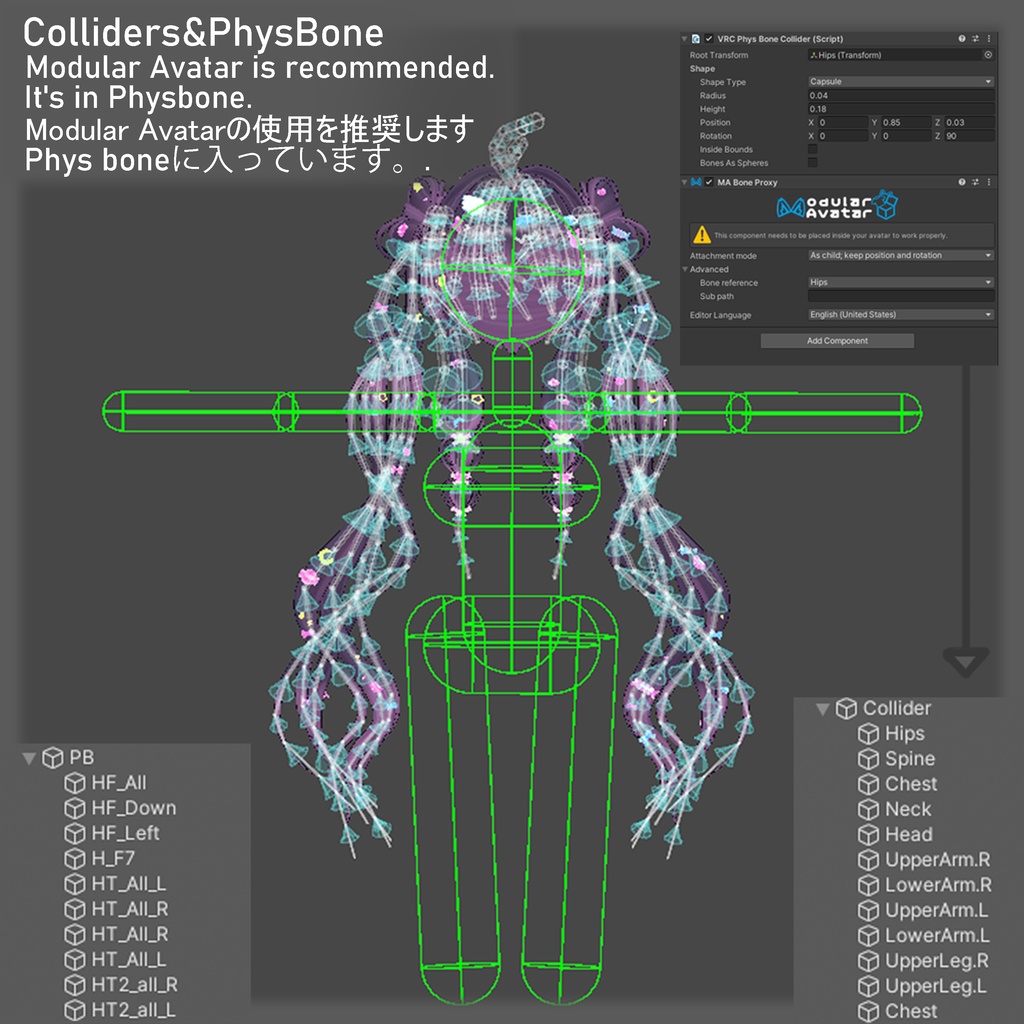
Task: Disable the VRC Phys Bone Collider component checkbox
Action: pos(709,39)
